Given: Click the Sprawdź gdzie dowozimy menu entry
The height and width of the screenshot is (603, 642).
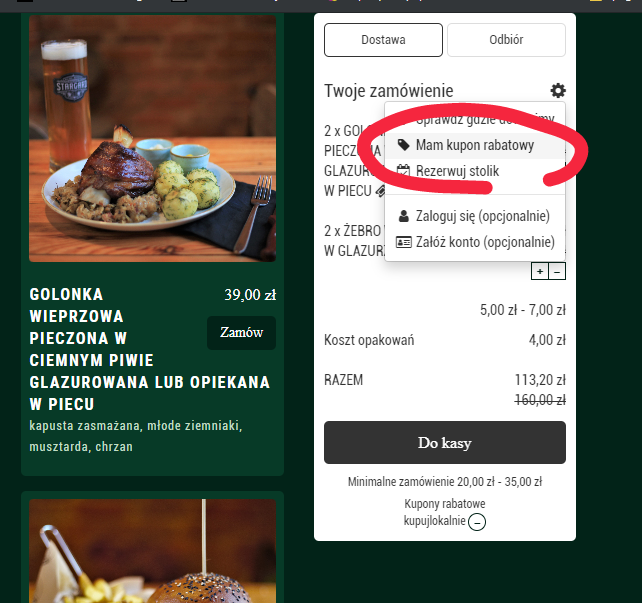Looking at the screenshot, I should 475,119.
